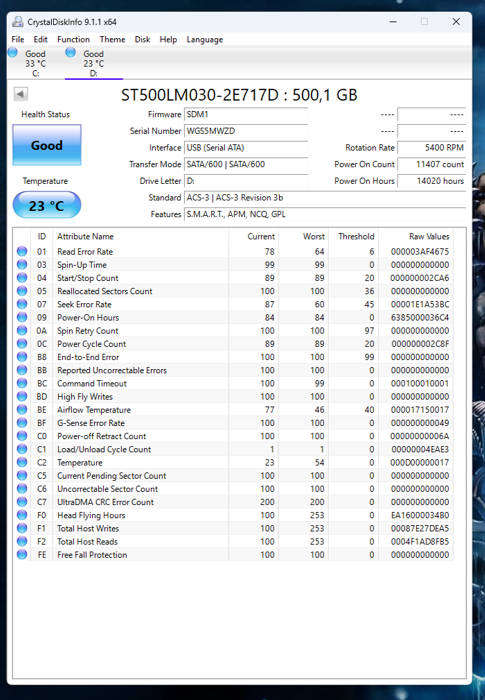
Task: Click status icon for Total Host Reads
Action: 21,541
